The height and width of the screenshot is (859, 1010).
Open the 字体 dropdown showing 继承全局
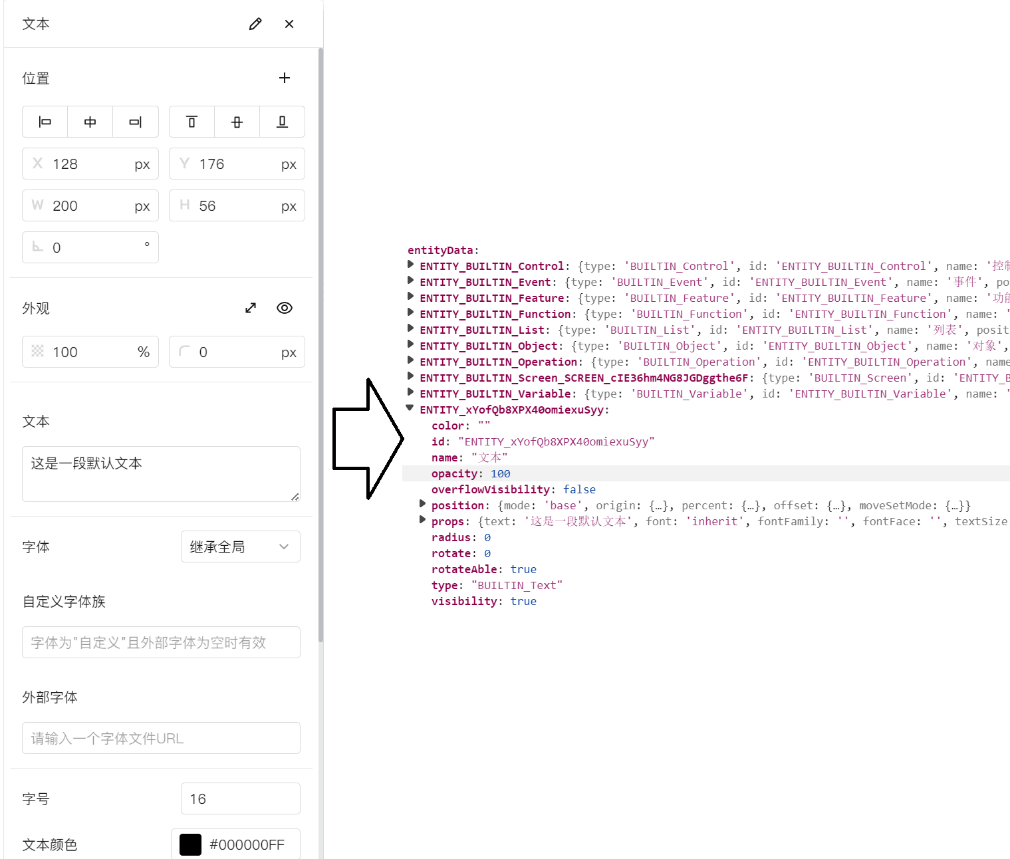[x=240, y=547]
